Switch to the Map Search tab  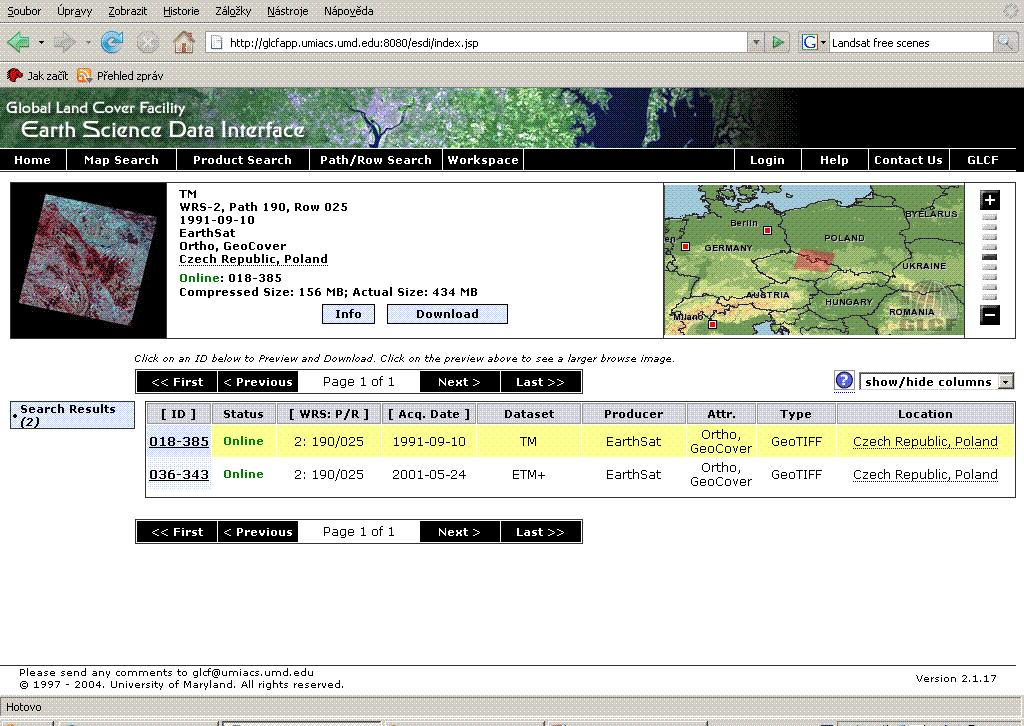click(x=121, y=160)
